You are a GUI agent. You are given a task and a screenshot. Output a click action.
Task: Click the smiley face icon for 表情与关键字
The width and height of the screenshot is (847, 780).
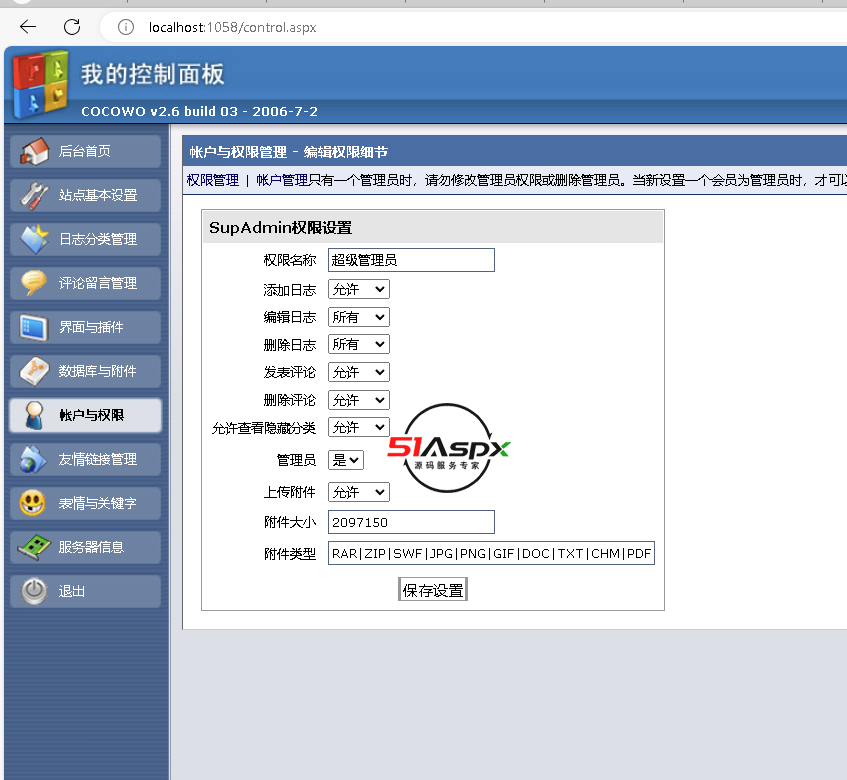34,503
